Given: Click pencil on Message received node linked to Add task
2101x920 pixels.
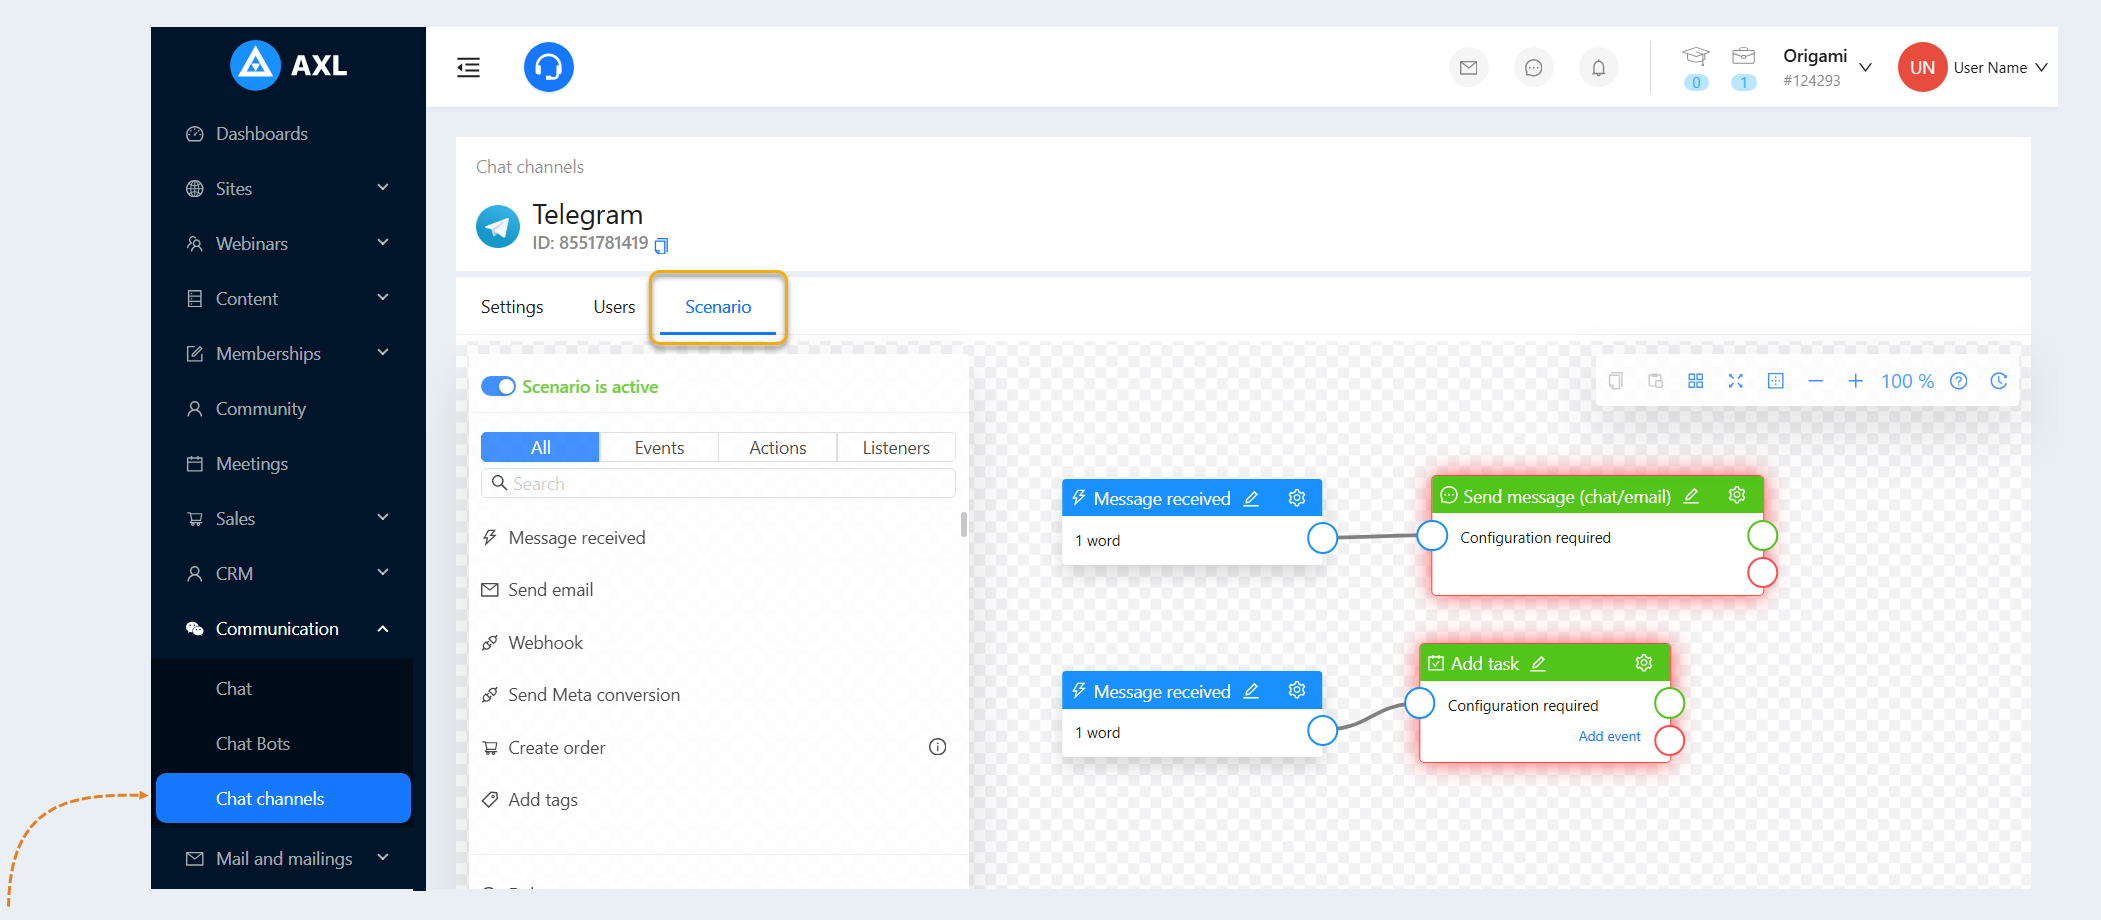Looking at the screenshot, I should (x=1251, y=691).
